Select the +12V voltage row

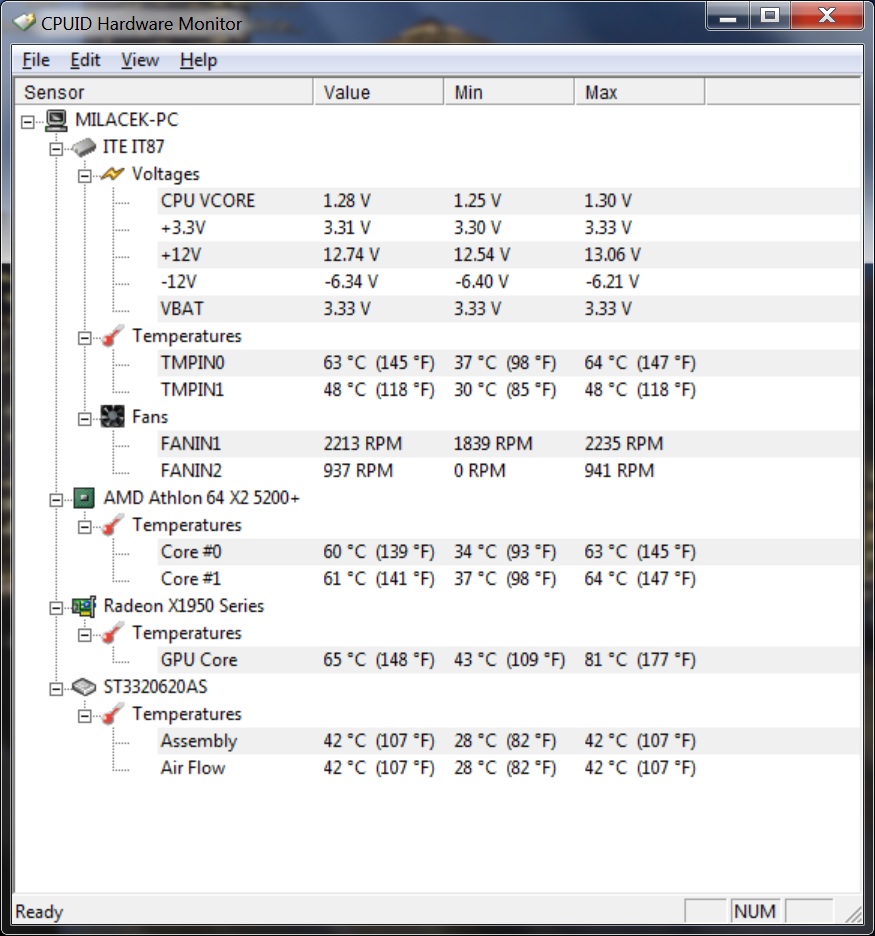(x=509, y=255)
